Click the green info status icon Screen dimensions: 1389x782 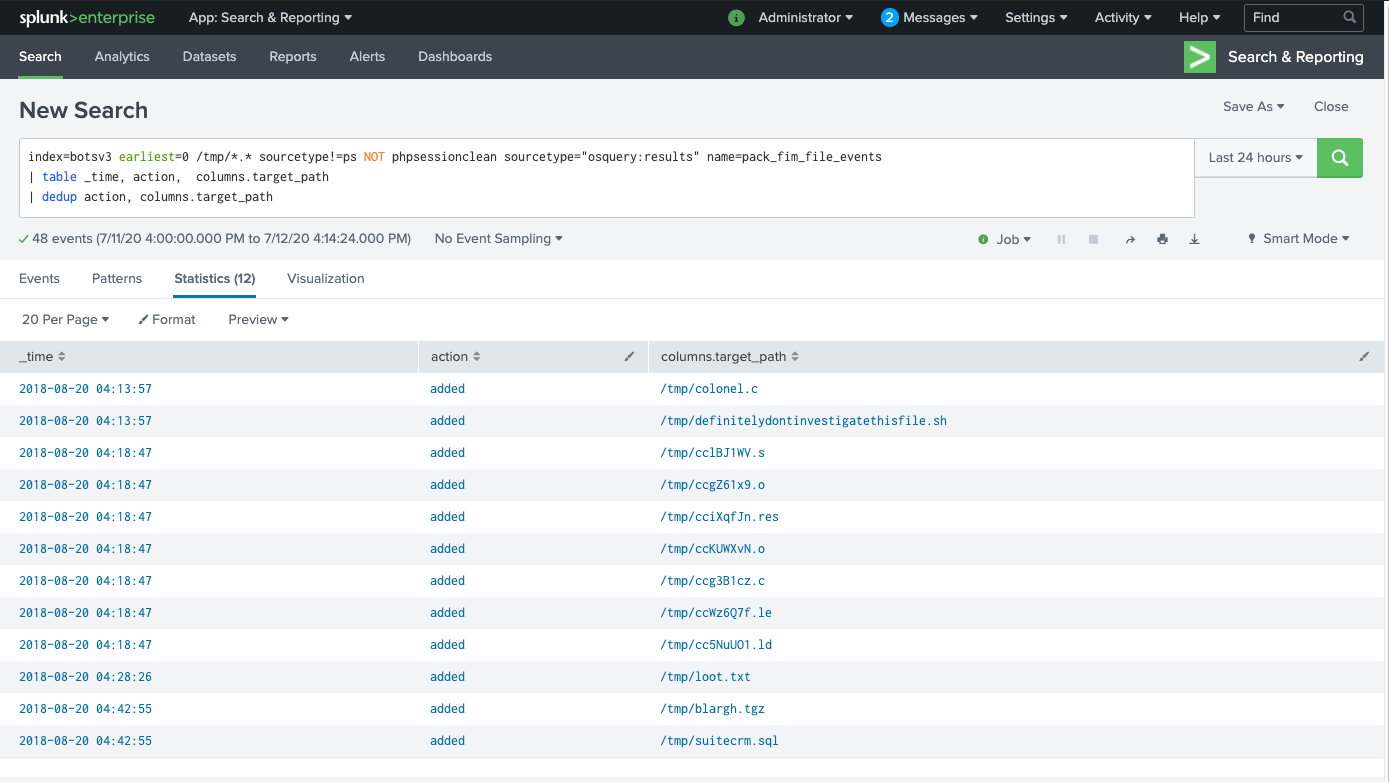click(x=737, y=18)
